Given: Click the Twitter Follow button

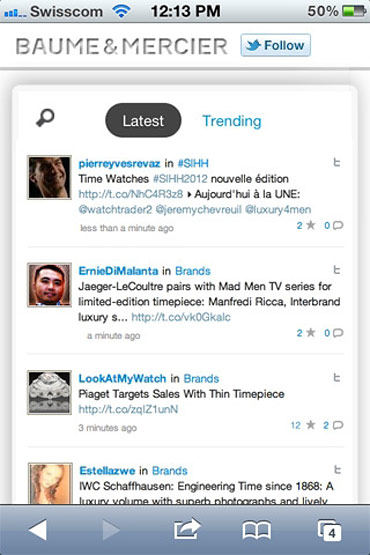Looking at the screenshot, I should click(275, 45).
